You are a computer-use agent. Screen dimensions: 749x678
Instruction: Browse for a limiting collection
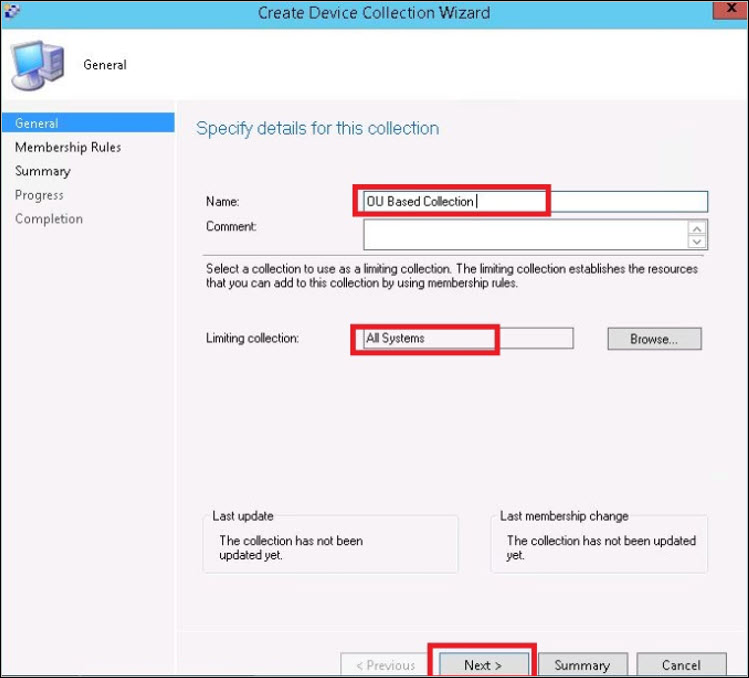(x=654, y=339)
